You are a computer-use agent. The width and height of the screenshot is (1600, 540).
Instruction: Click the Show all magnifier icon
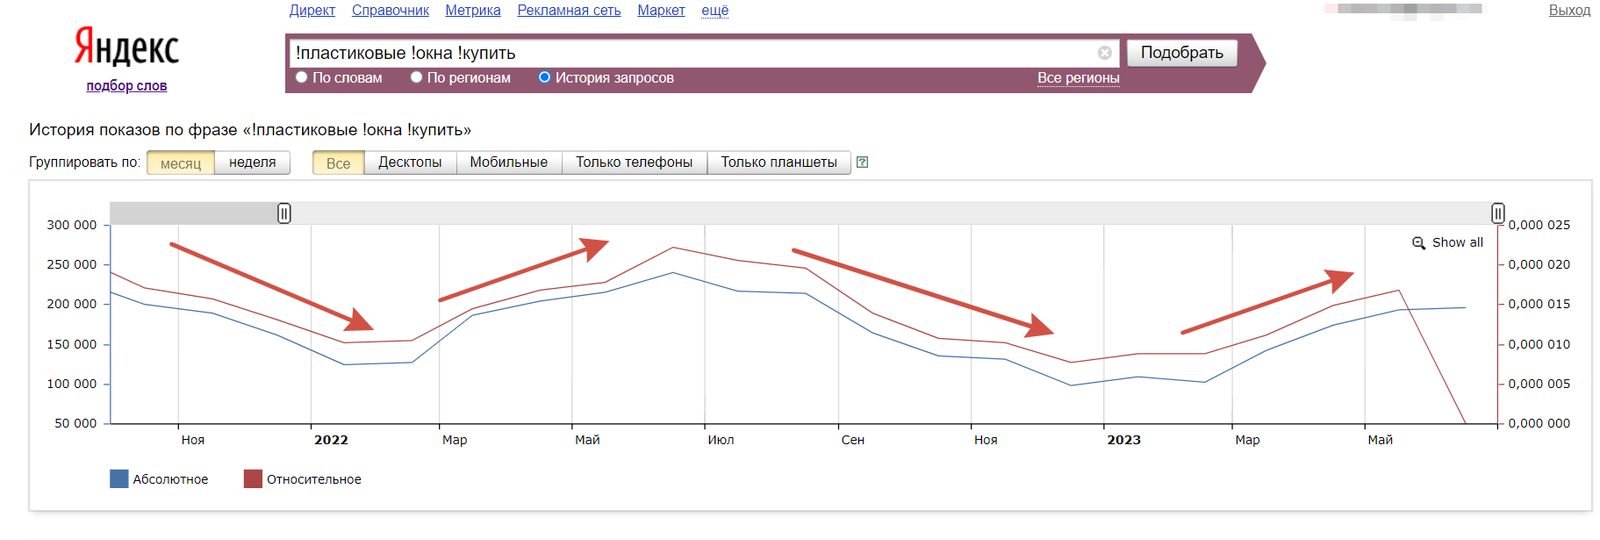1418,243
